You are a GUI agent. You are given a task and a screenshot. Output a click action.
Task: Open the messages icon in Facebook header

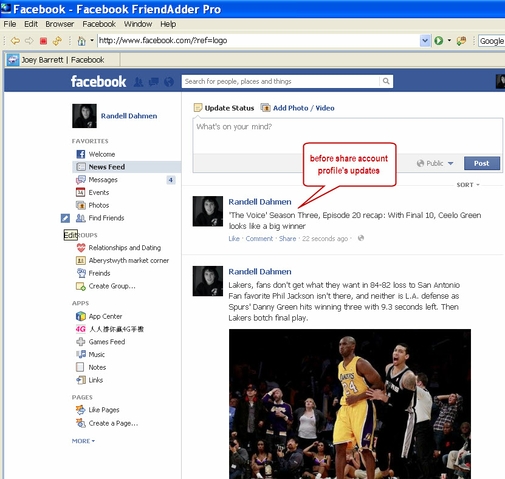pyautogui.click(x=154, y=82)
